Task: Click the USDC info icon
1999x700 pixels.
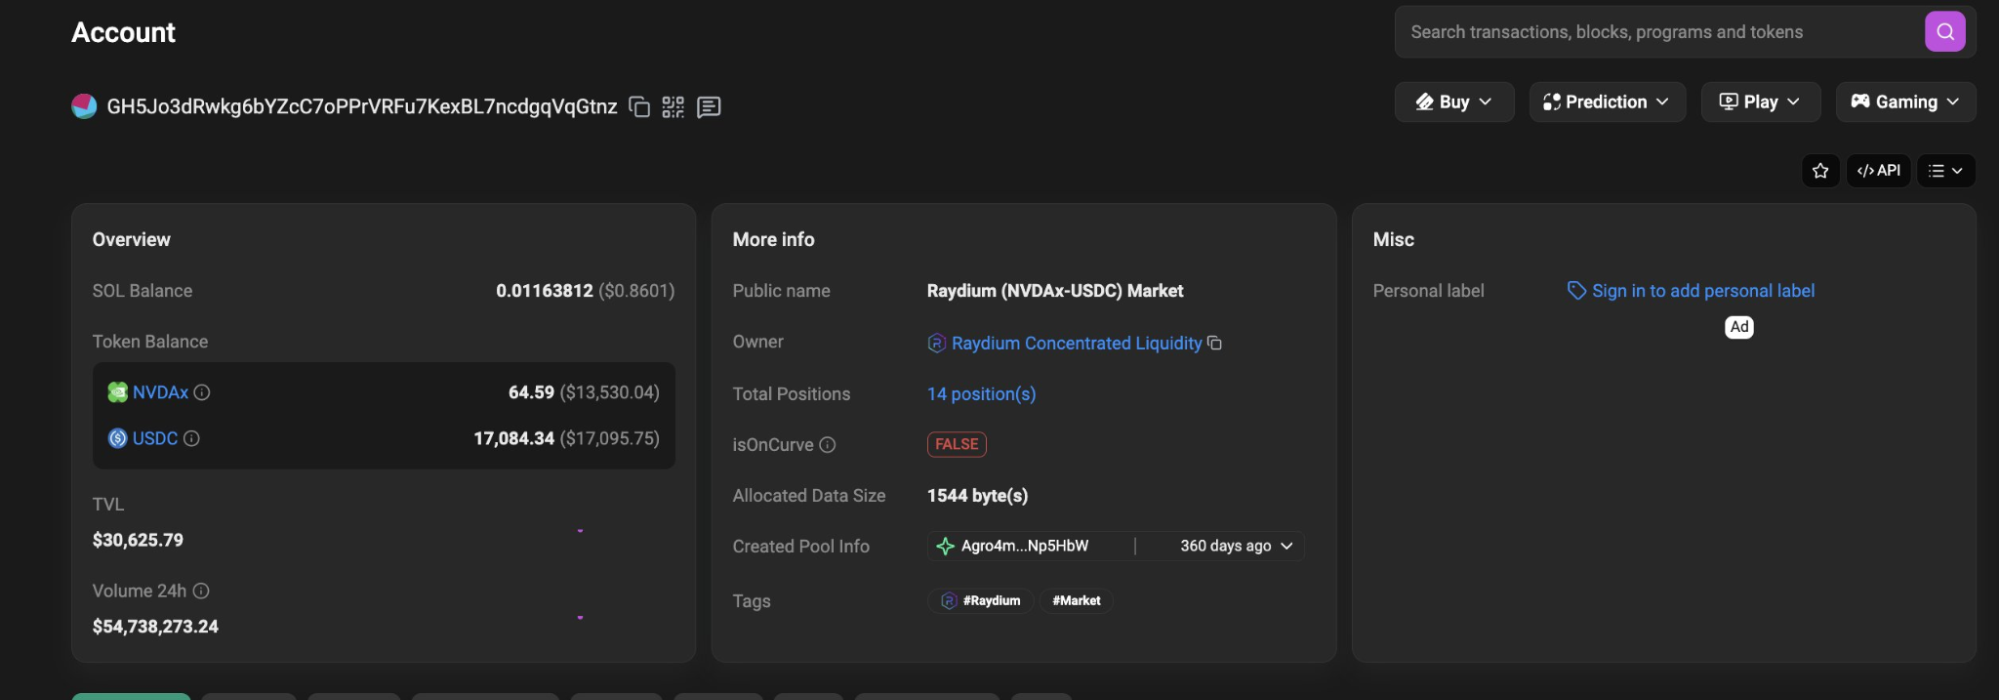Action: [192, 438]
